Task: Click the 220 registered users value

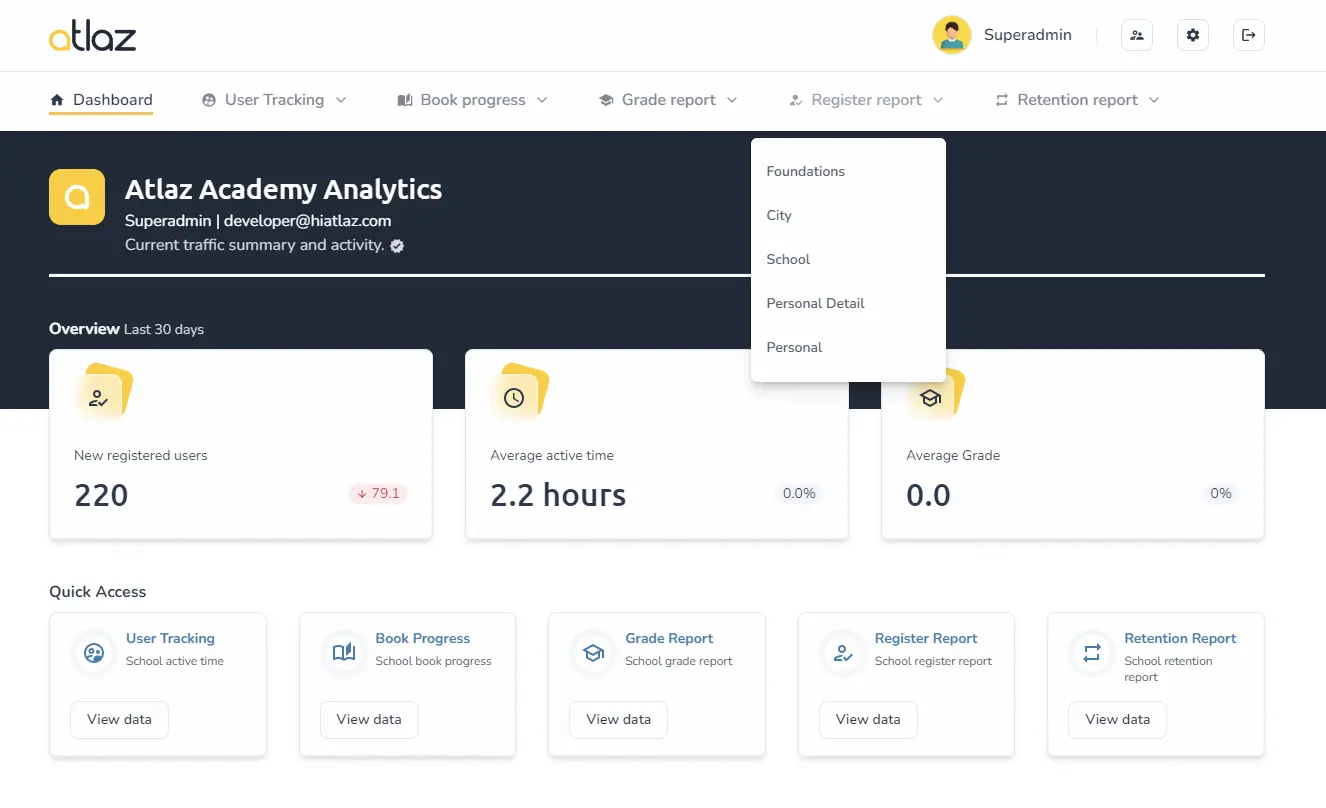Action: [x=101, y=495]
